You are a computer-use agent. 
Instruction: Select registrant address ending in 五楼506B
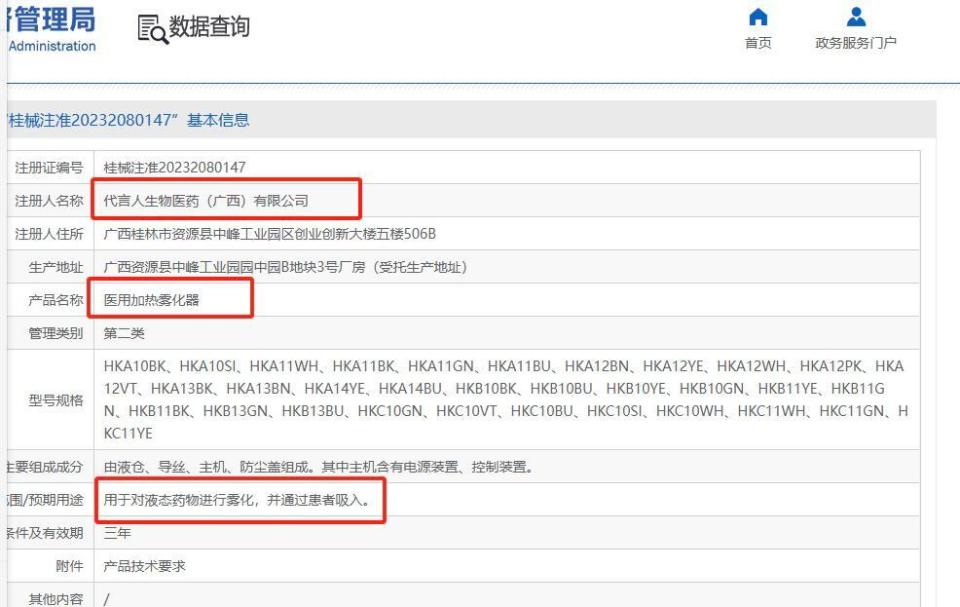click(269, 234)
